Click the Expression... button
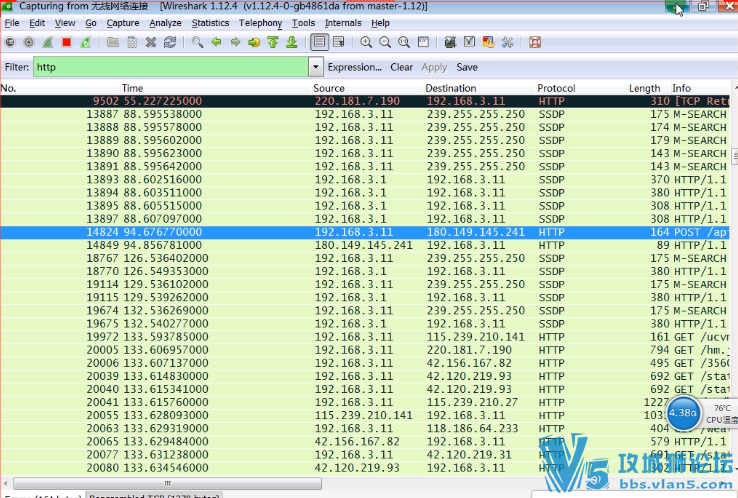The image size is (738, 498). (x=354, y=67)
